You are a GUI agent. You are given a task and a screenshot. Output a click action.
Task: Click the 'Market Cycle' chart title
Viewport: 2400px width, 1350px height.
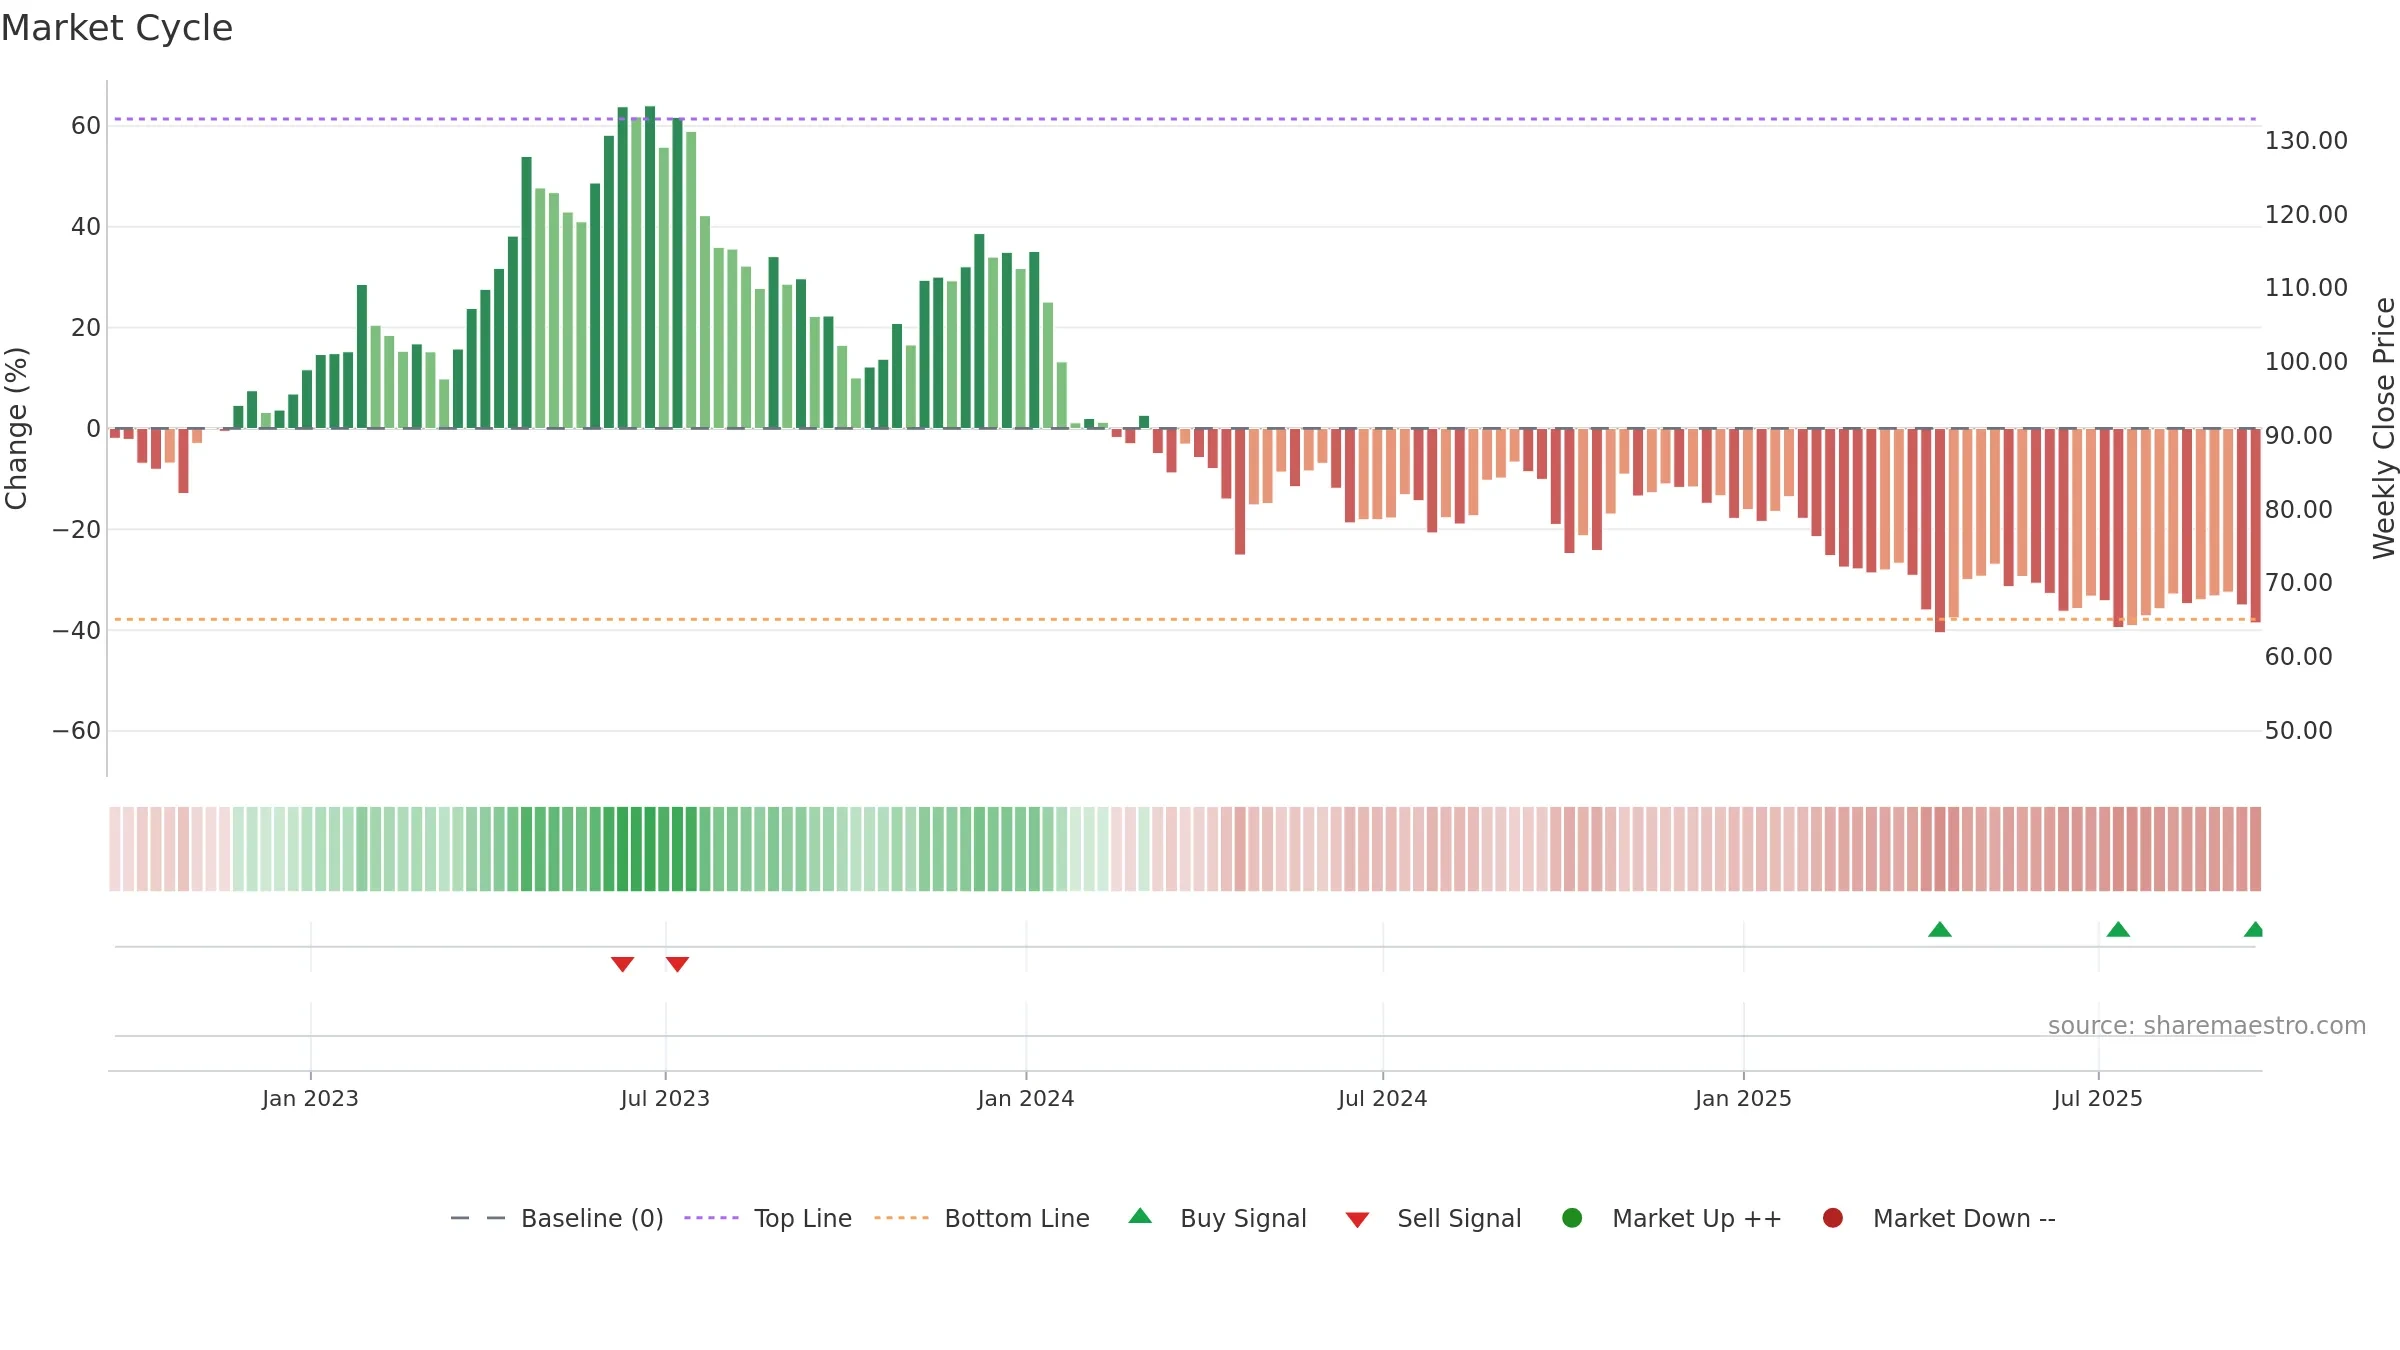(x=117, y=28)
